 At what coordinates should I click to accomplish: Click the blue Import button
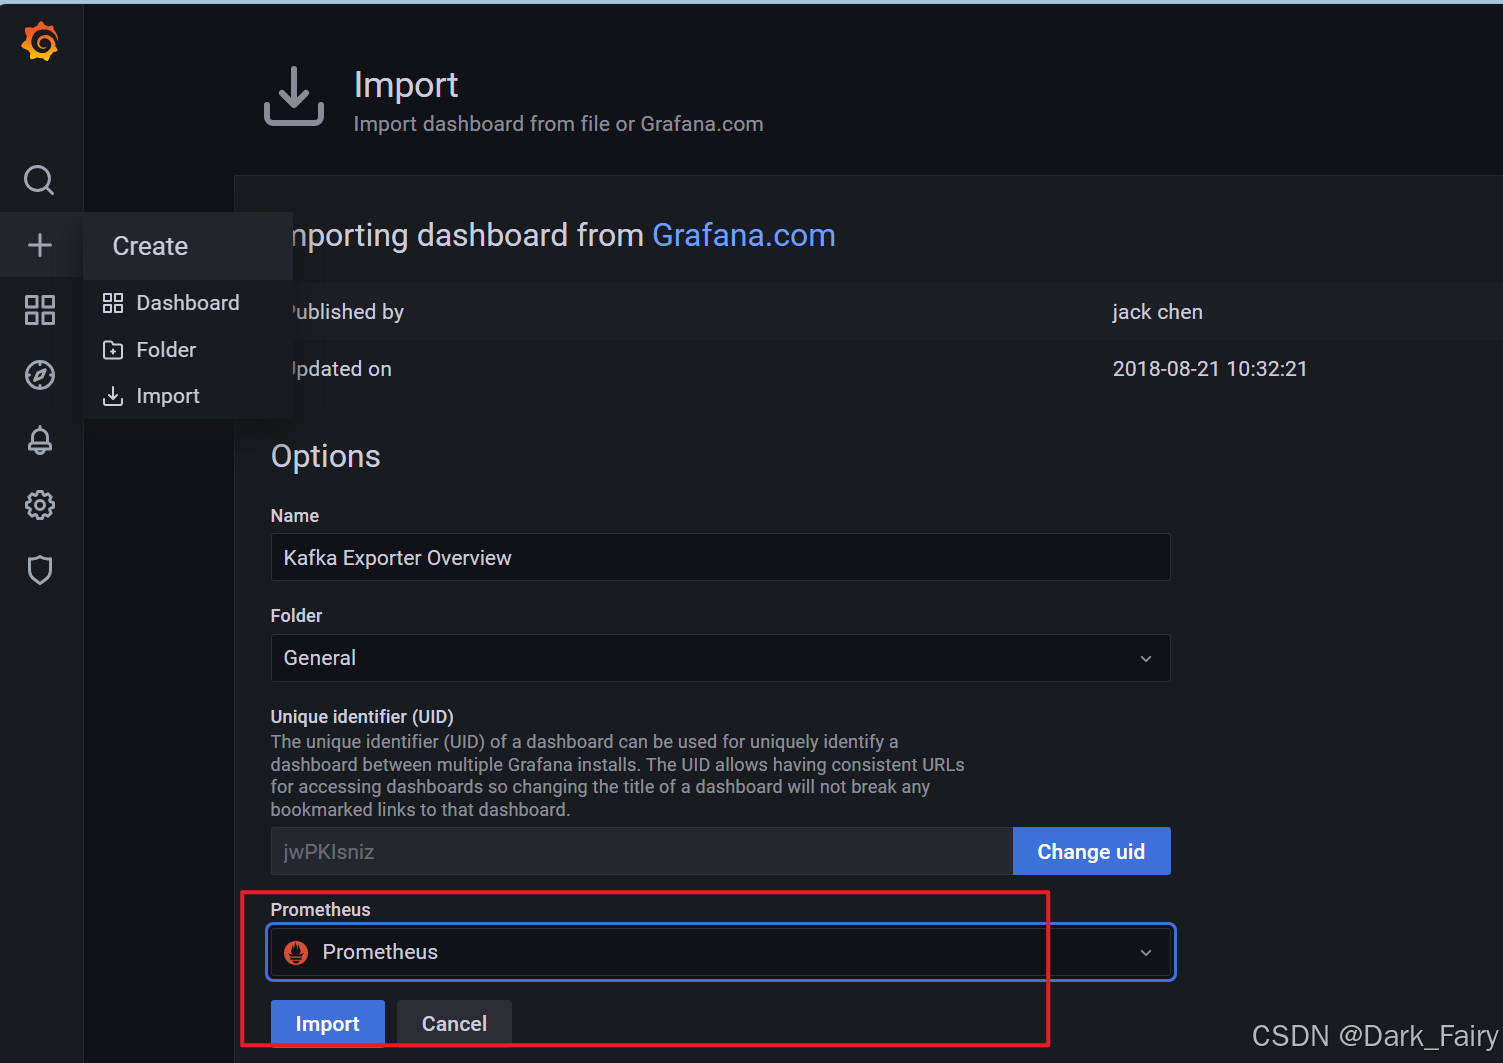(327, 1024)
